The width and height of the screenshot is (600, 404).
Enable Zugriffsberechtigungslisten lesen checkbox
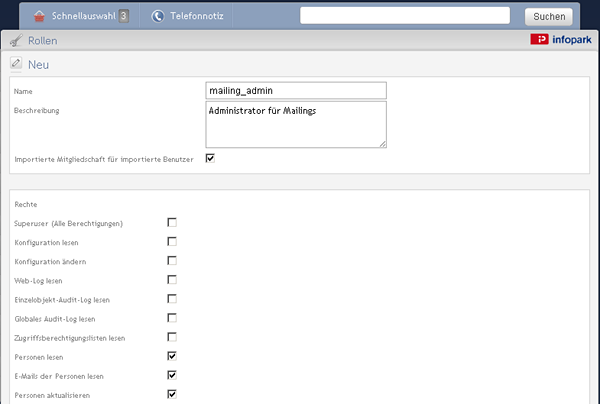point(172,337)
